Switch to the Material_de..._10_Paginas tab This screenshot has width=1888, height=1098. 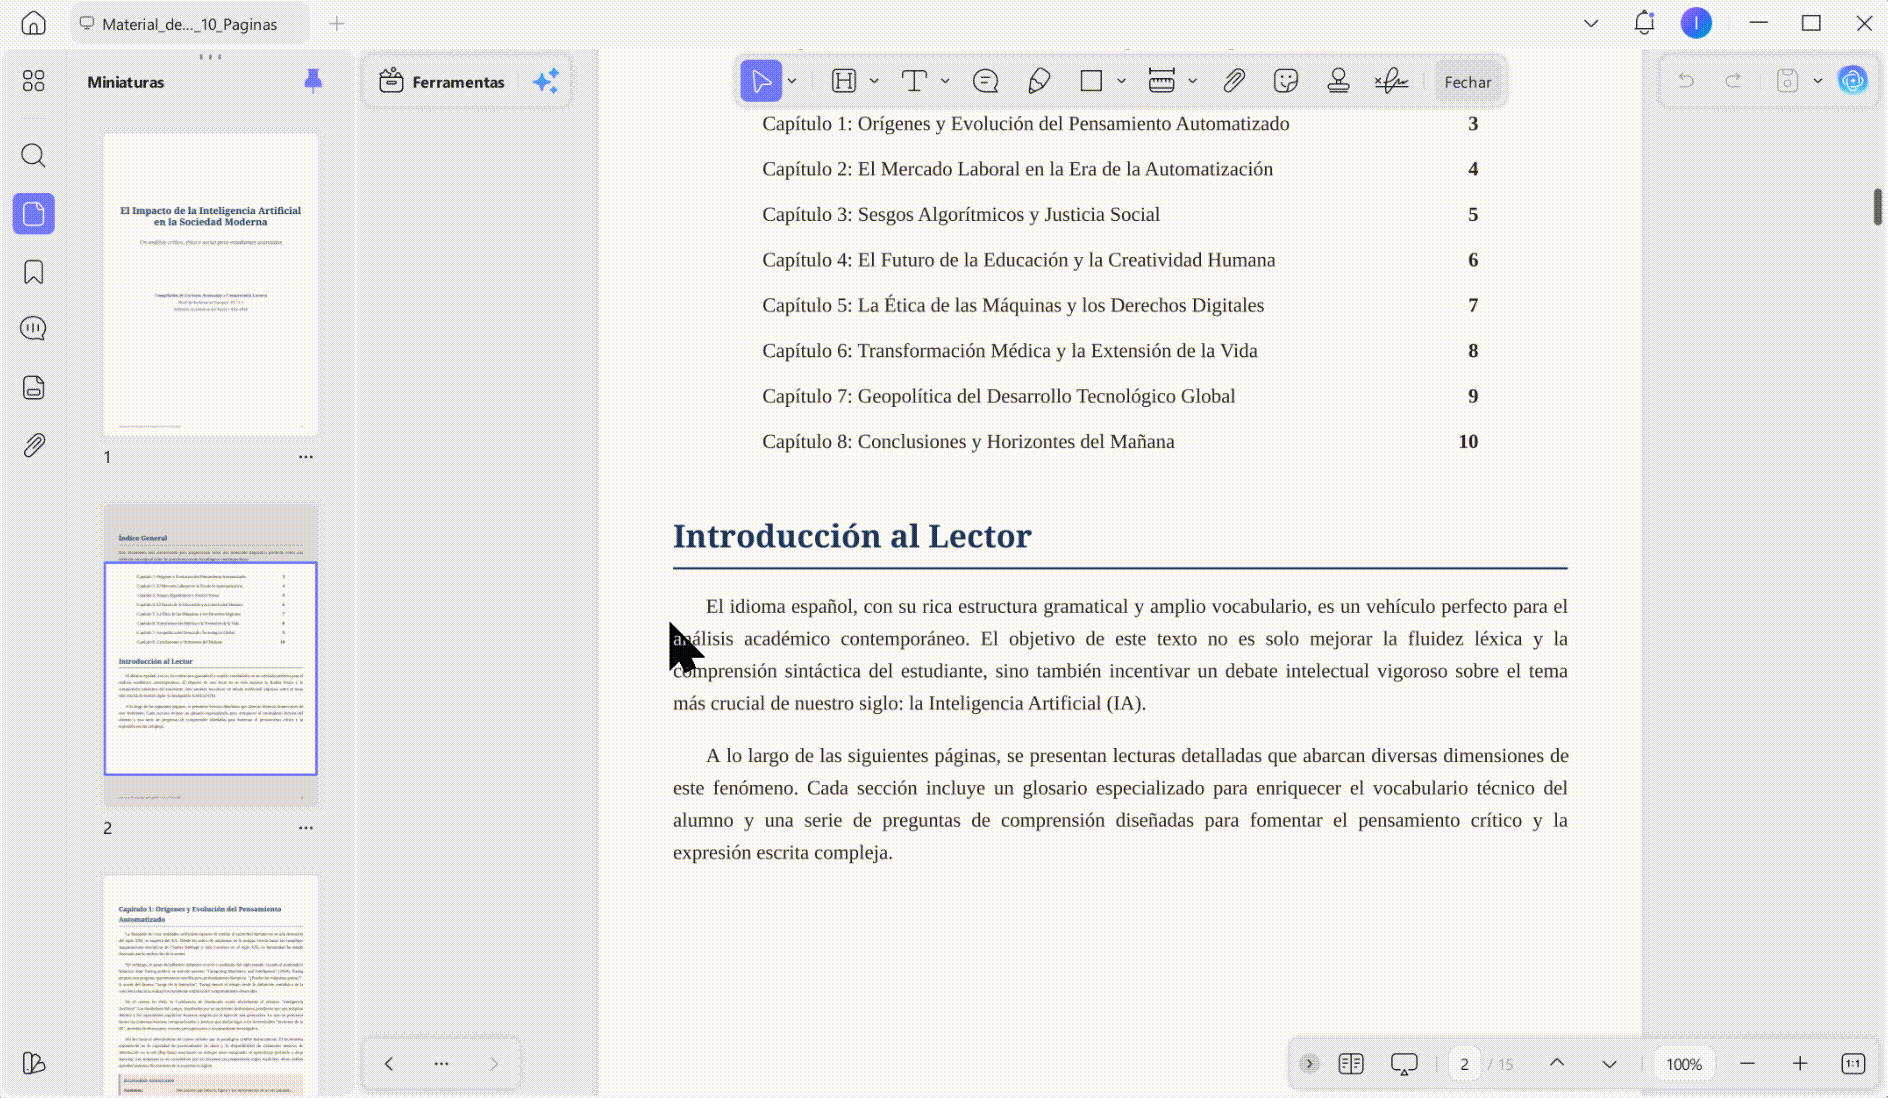tap(190, 24)
